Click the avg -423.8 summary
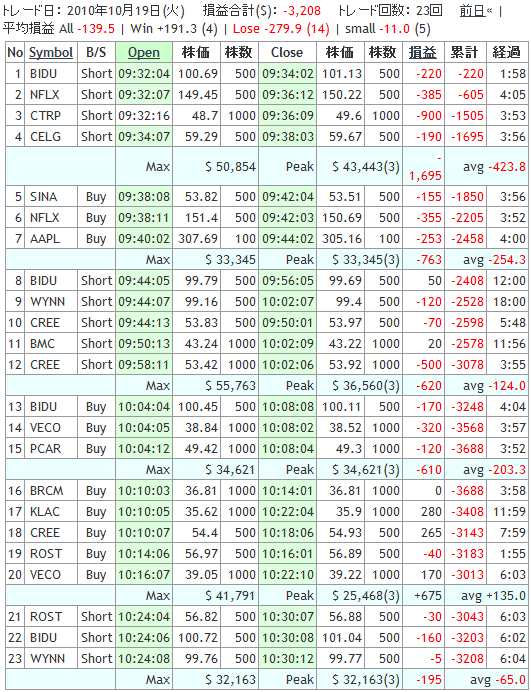The image size is (531, 692). [x=494, y=167]
